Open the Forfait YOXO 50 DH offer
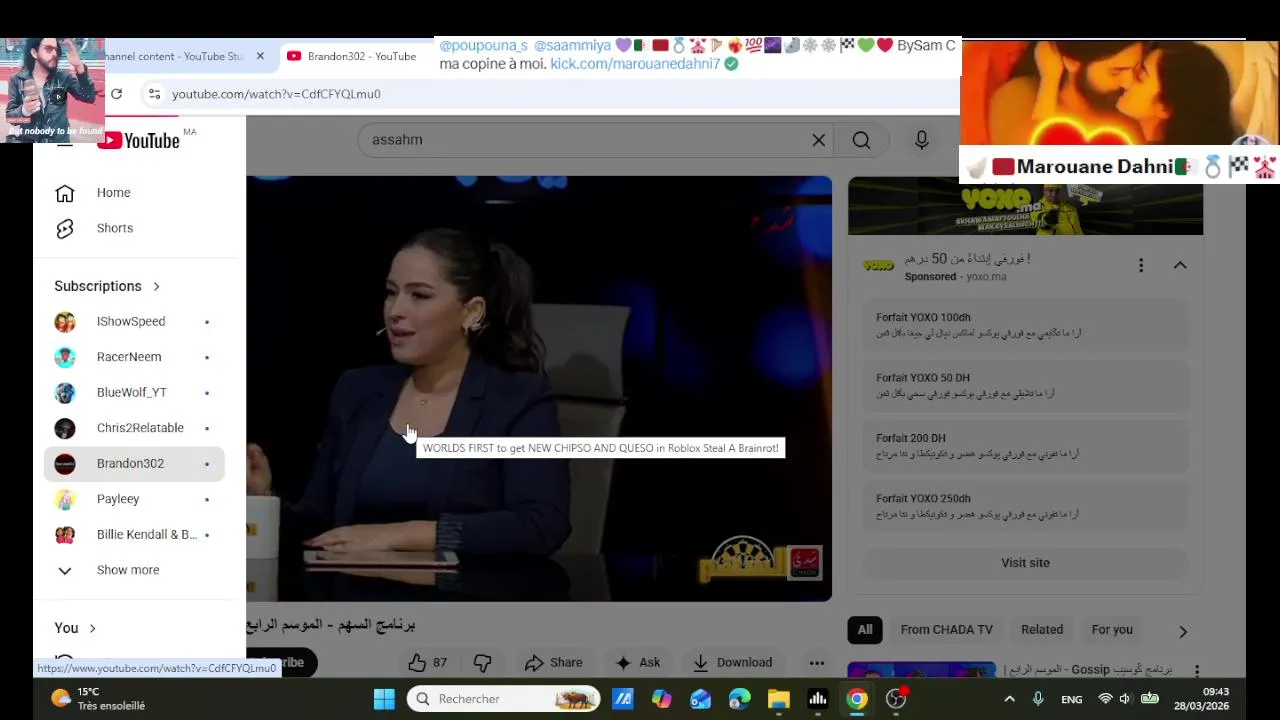 pyautogui.click(x=1025, y=385)
